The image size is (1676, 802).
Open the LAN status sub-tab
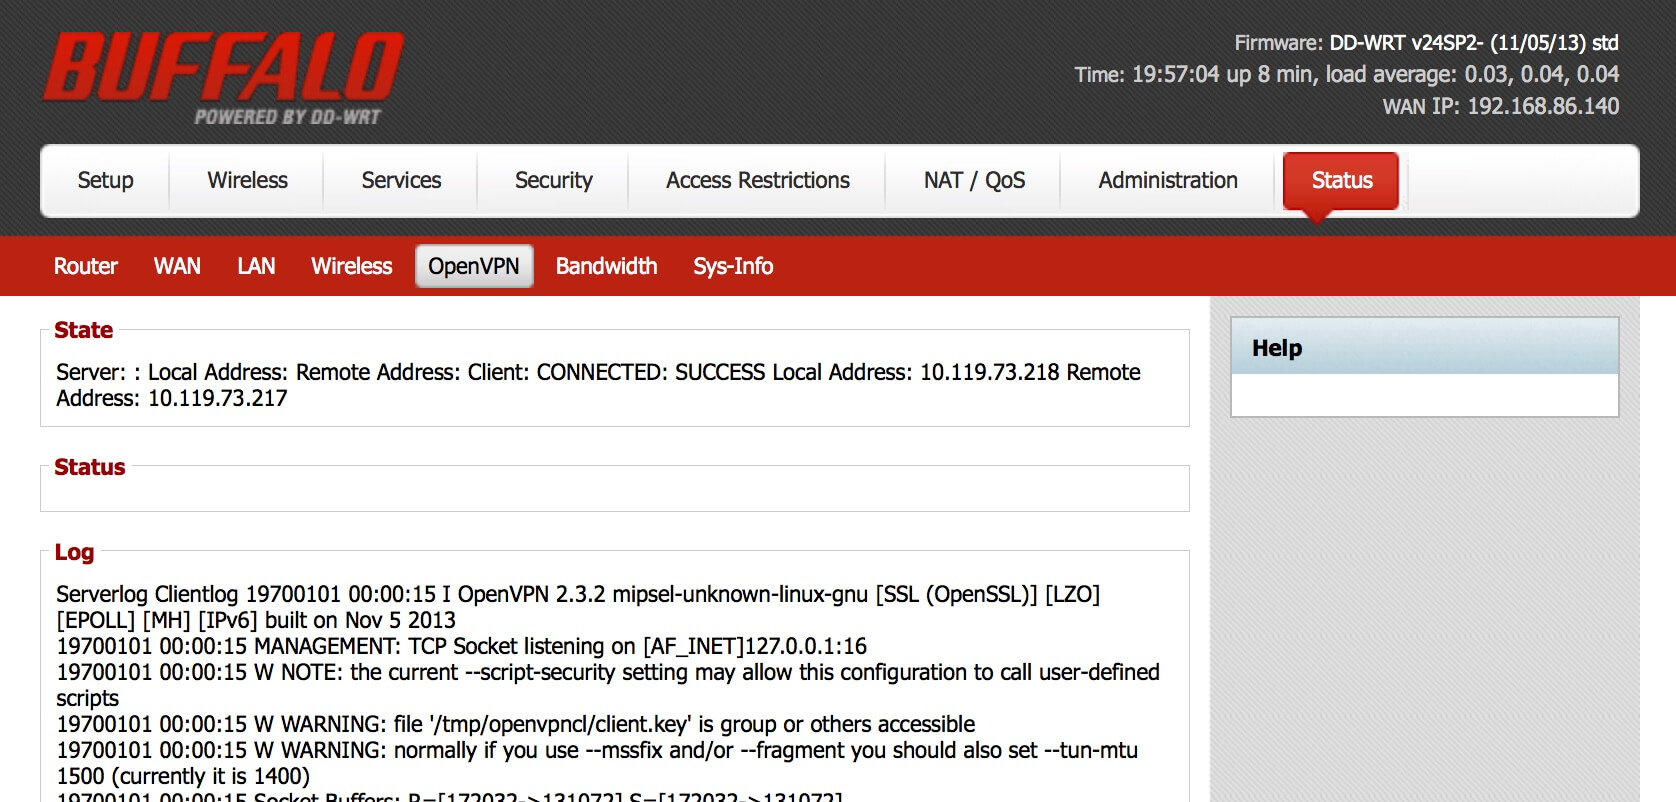click(x=256, y=266)
